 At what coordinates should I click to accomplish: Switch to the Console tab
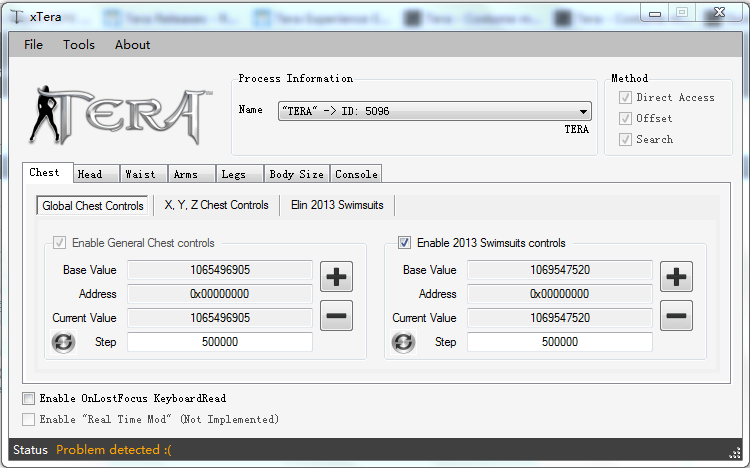356,174
